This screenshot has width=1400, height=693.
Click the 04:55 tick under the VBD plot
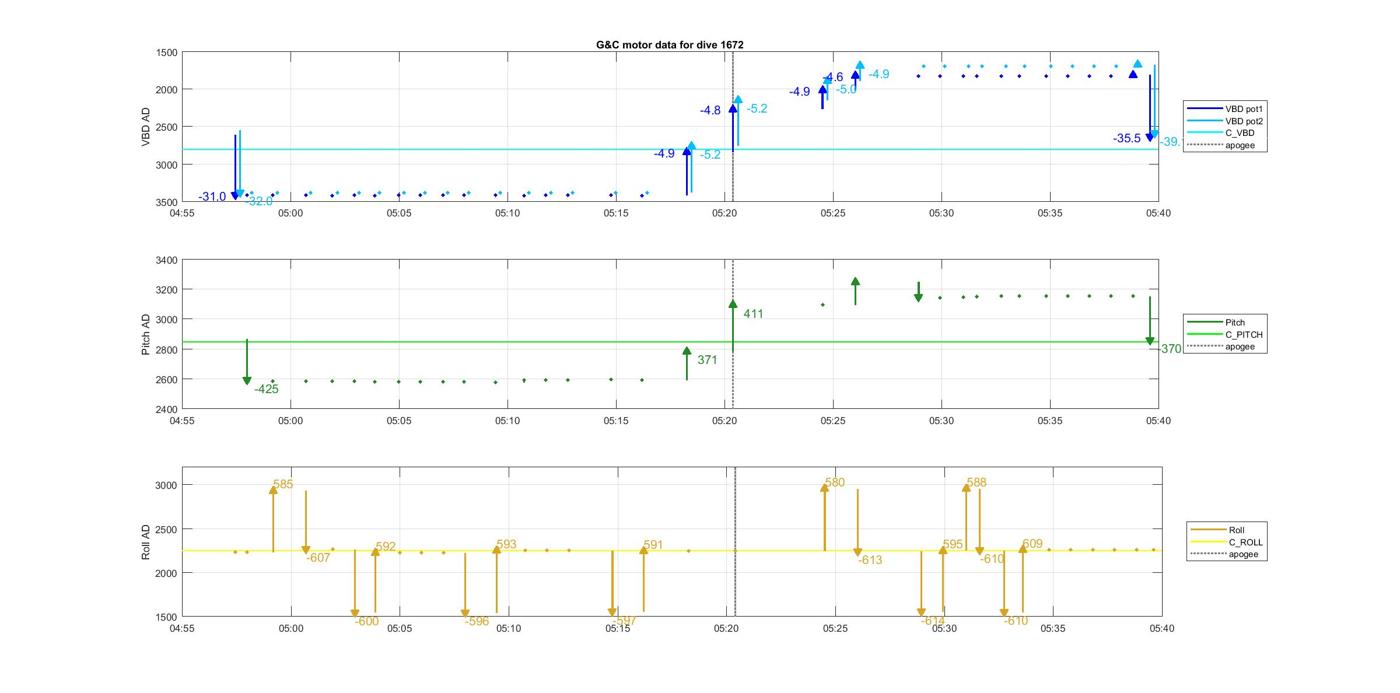click(182, 213)
